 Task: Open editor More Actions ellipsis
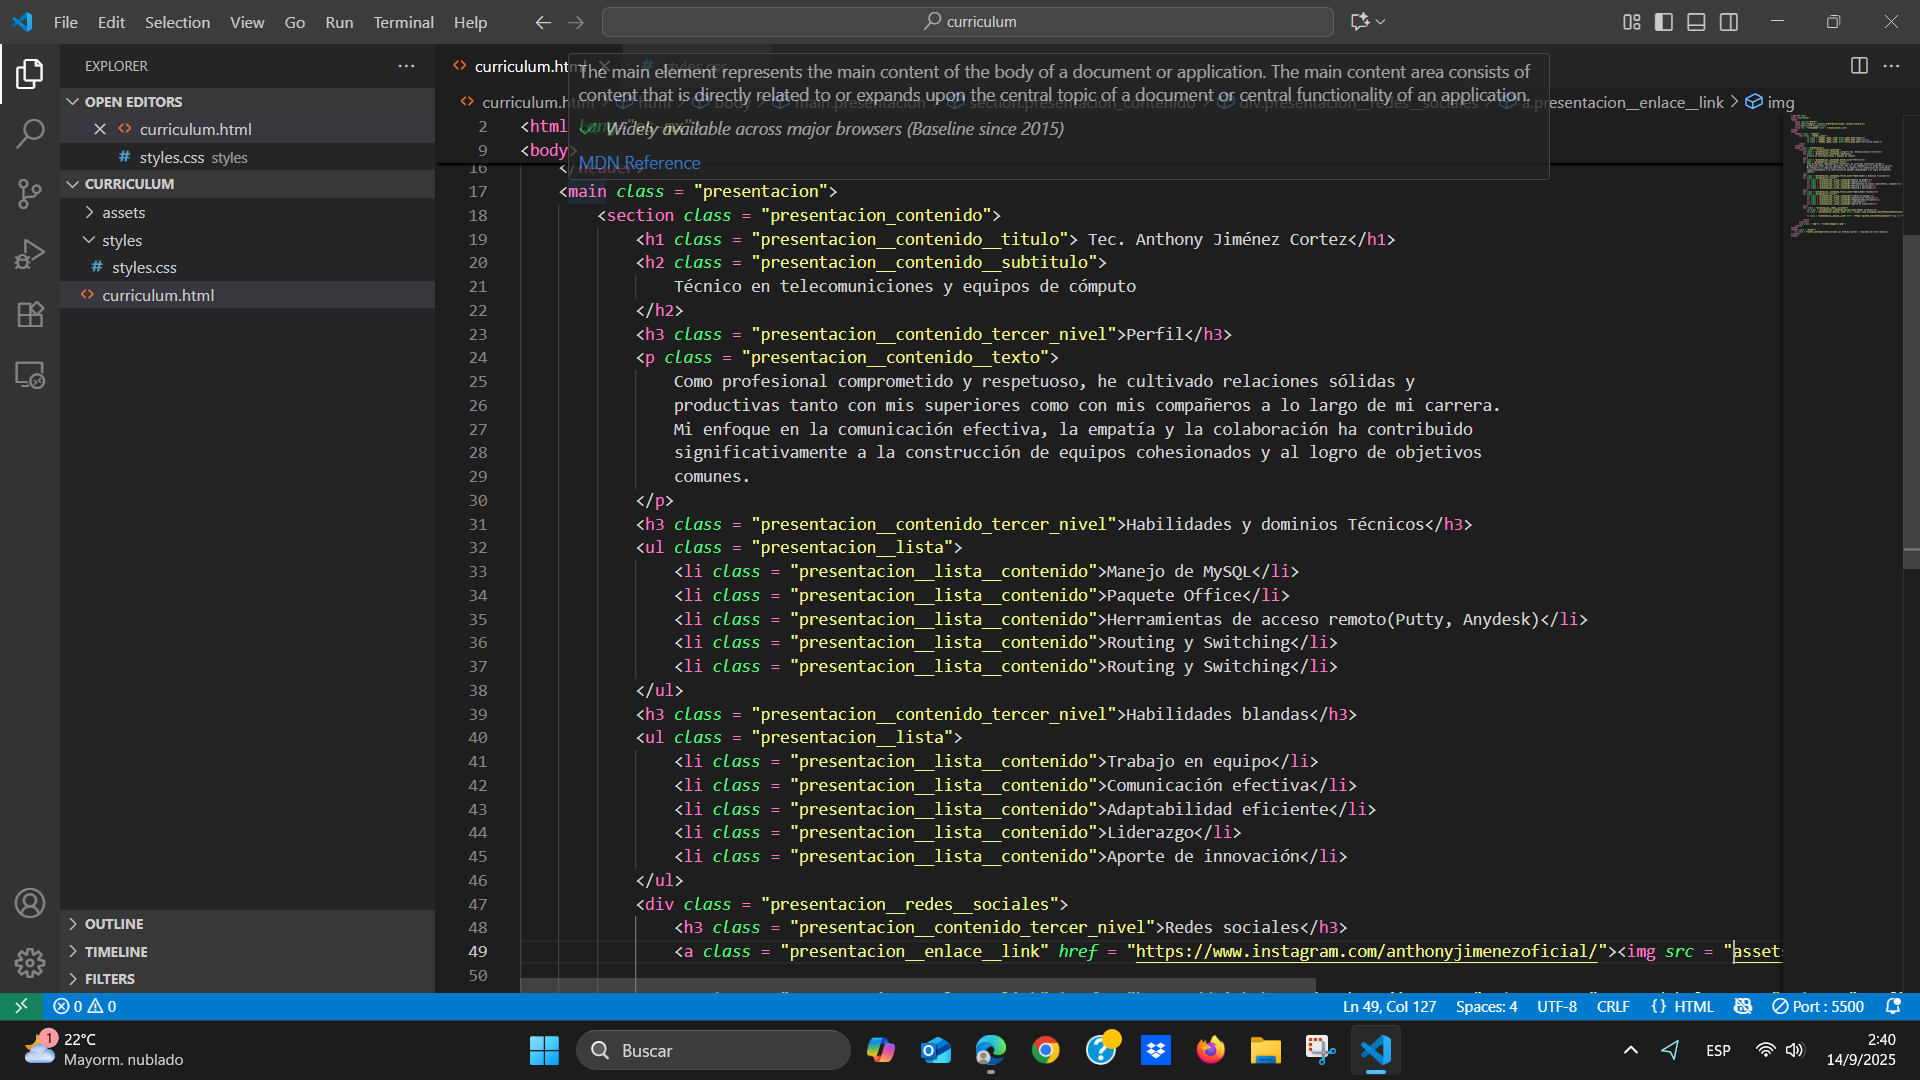click(1891, 66)
